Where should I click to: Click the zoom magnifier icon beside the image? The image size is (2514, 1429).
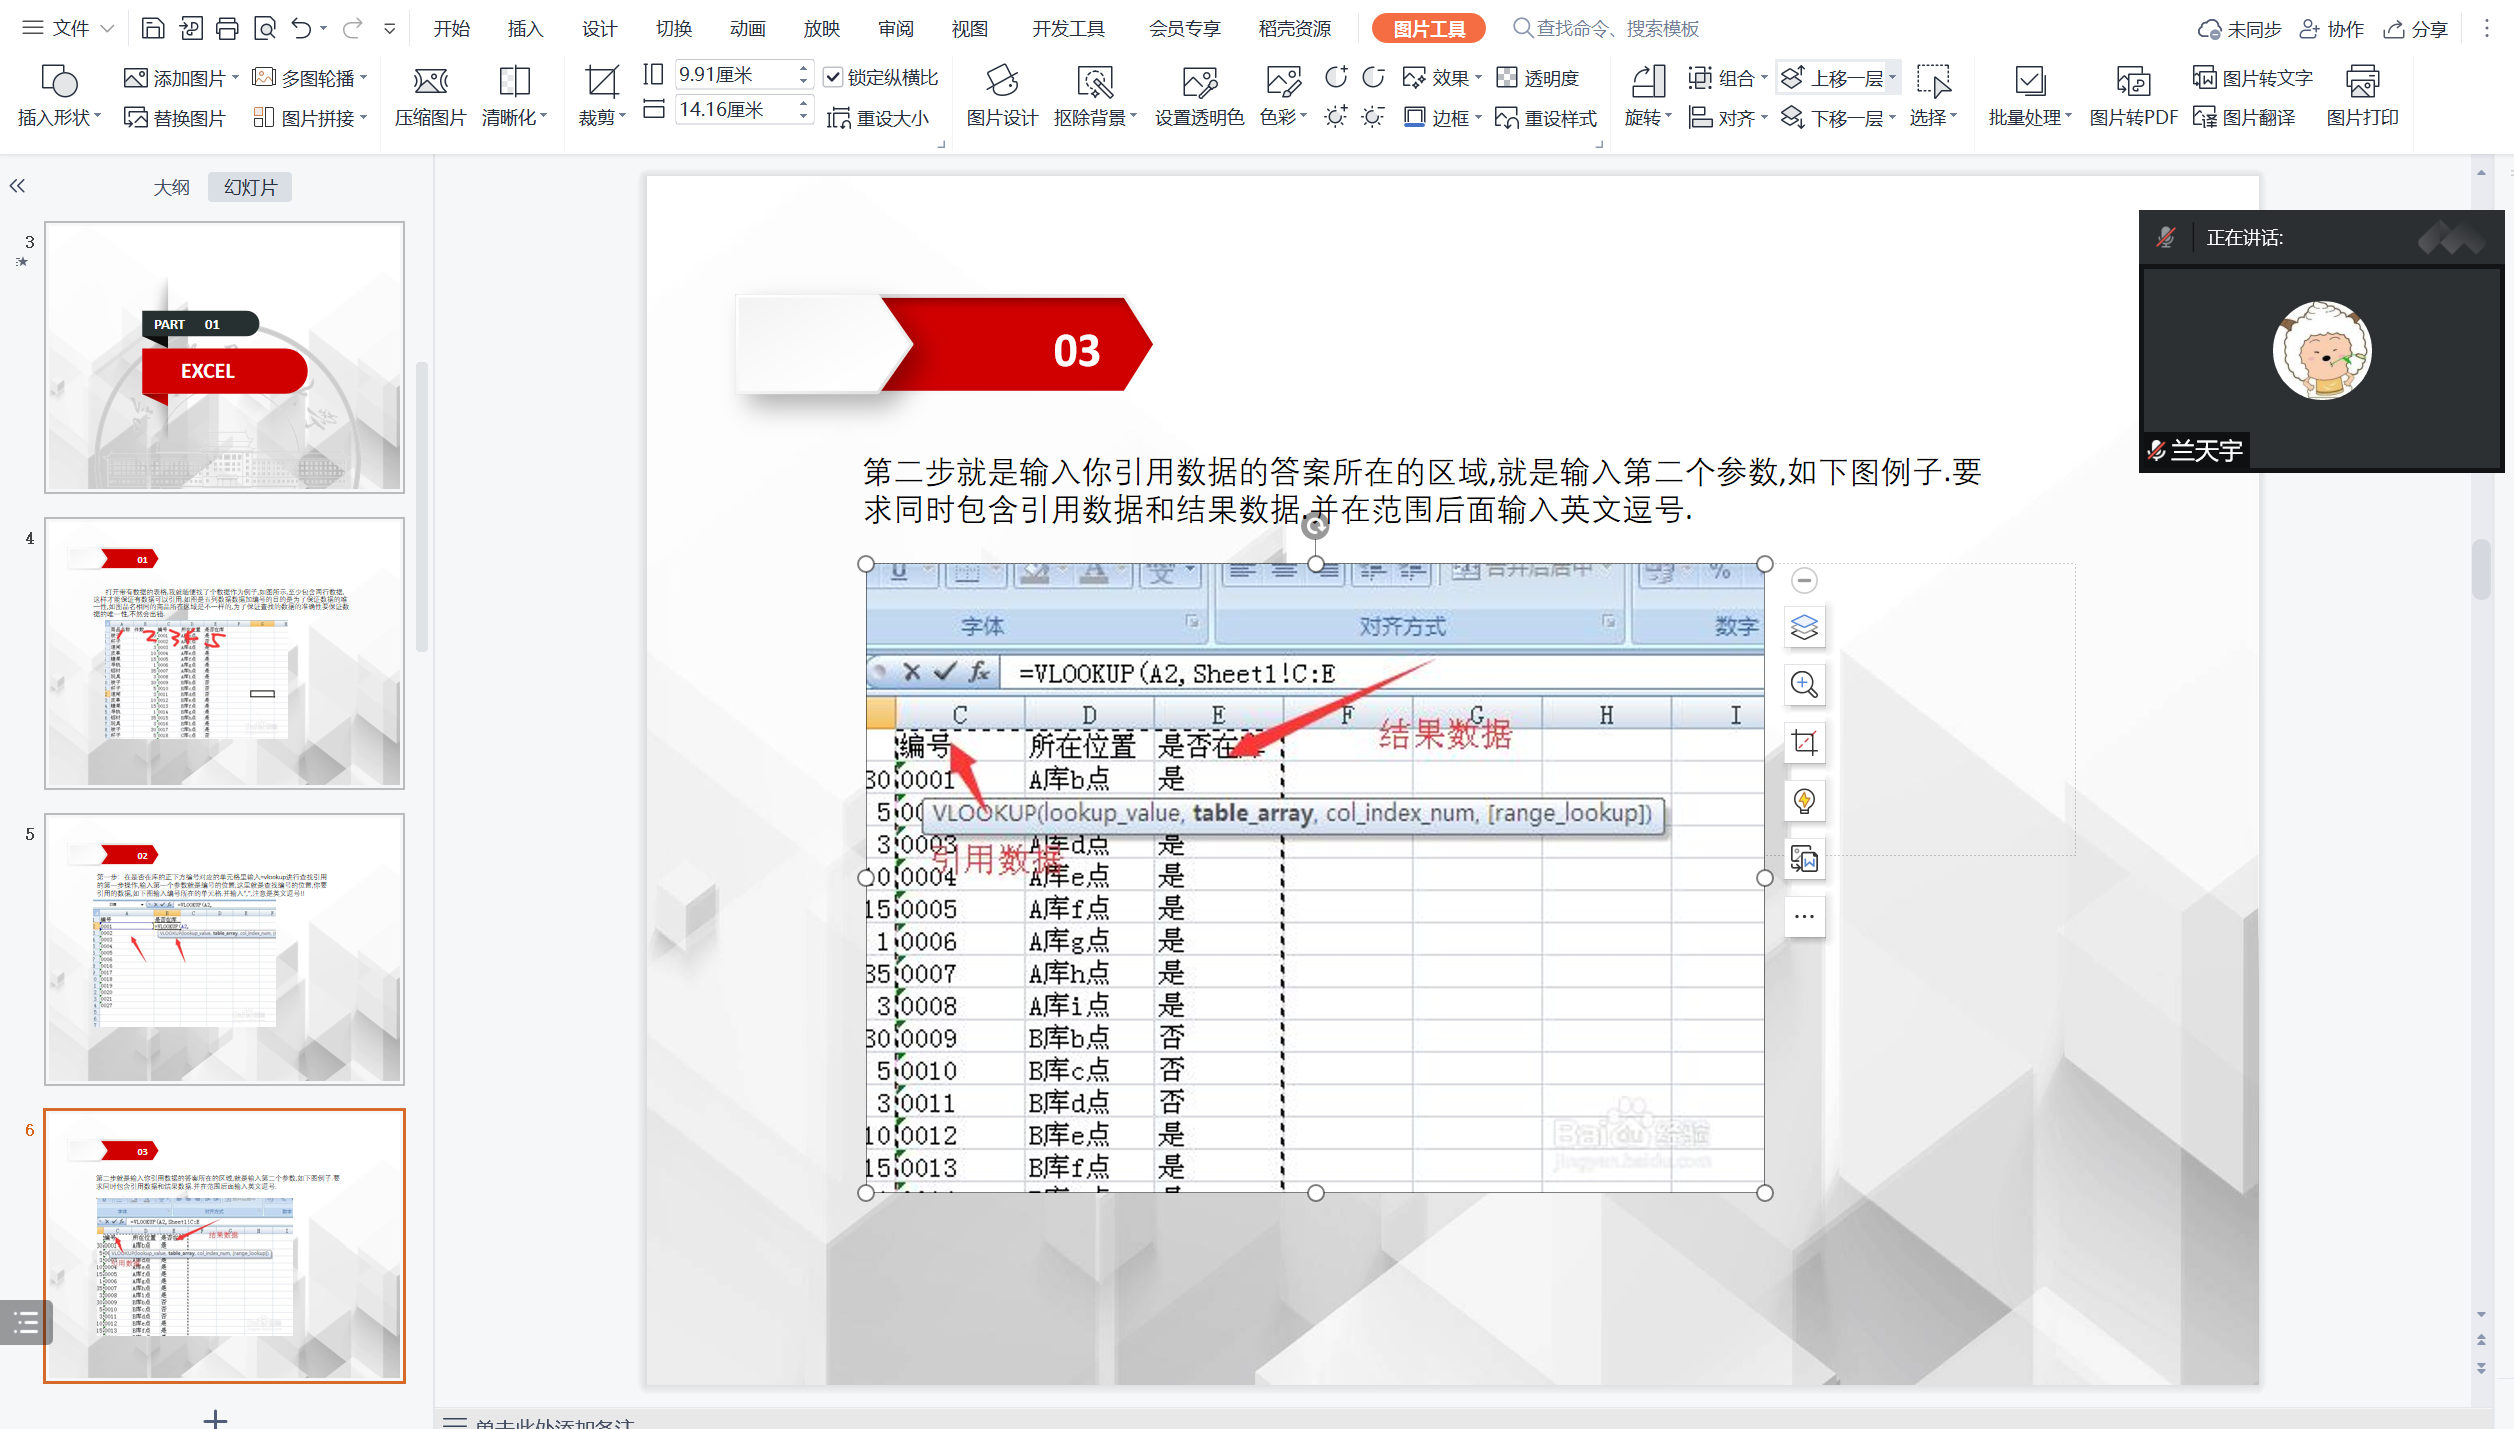1805,685
